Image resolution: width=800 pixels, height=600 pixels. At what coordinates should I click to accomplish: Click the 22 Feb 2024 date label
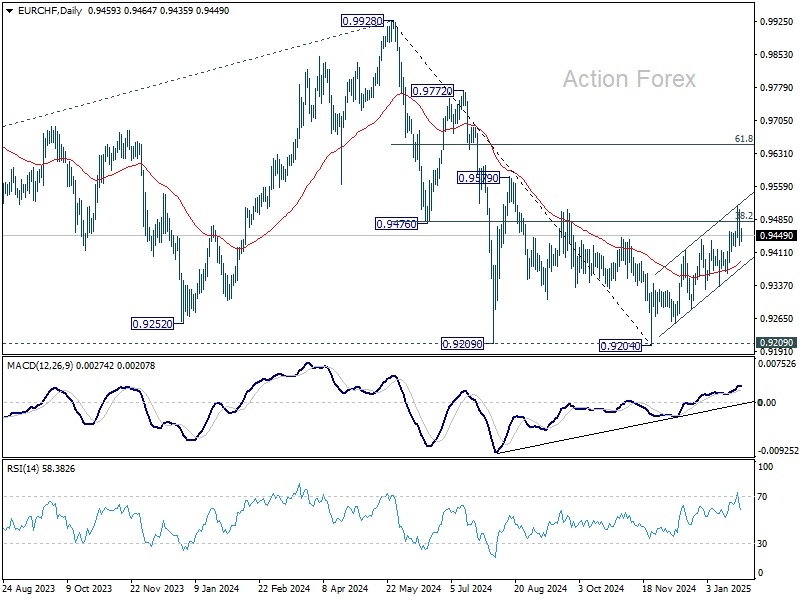point(284,588)
